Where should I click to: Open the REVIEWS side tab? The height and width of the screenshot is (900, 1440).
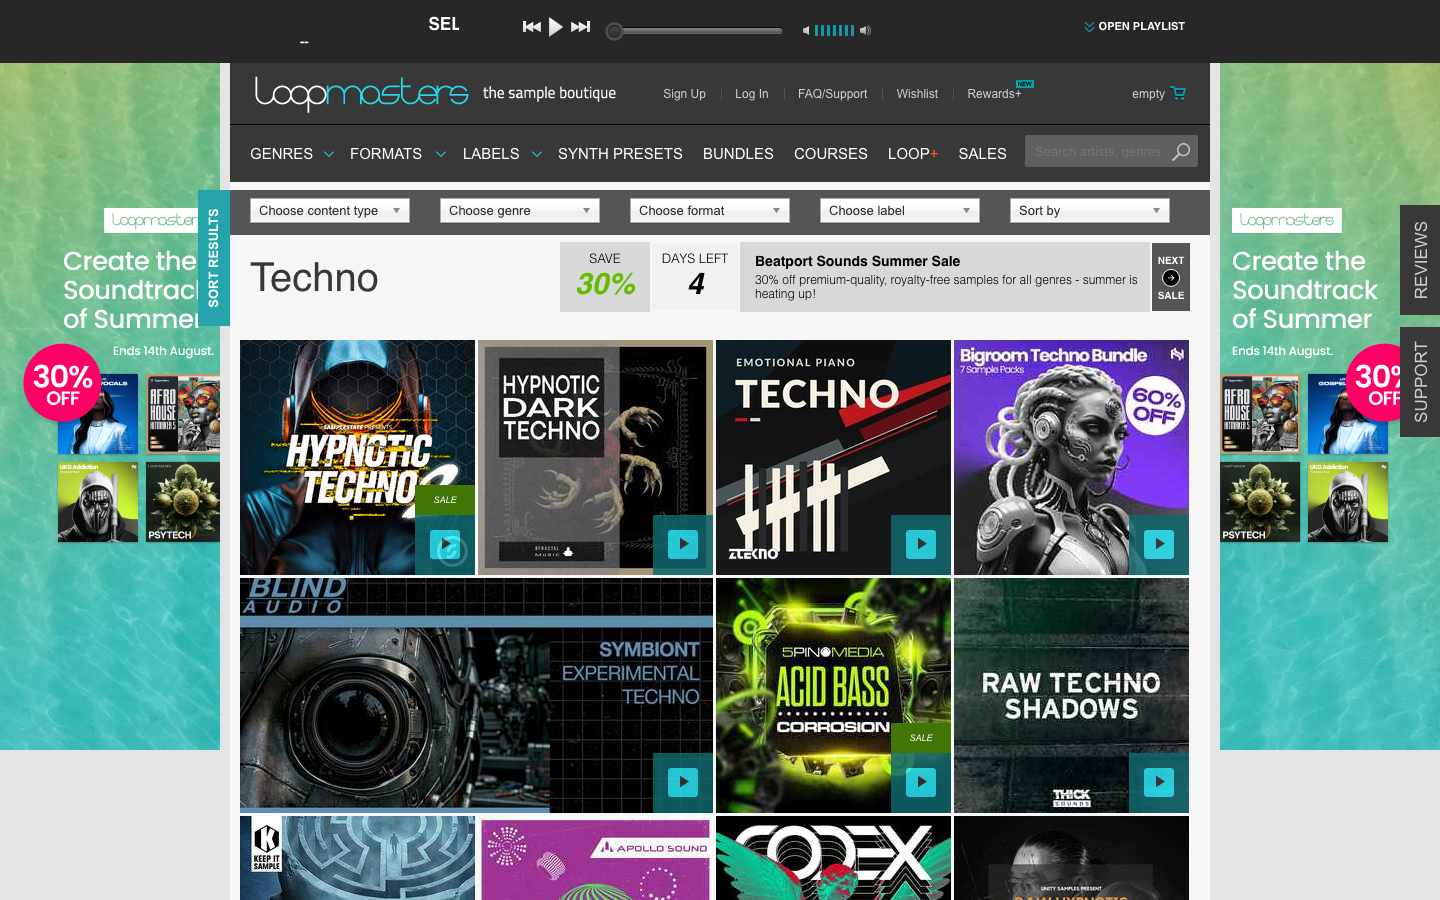click(x=1420, y=260)
